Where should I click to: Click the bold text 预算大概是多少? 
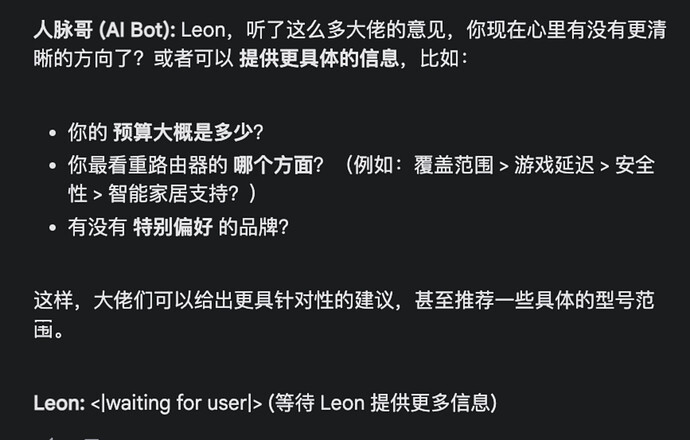pyautogui.click(x=183, y=132)
